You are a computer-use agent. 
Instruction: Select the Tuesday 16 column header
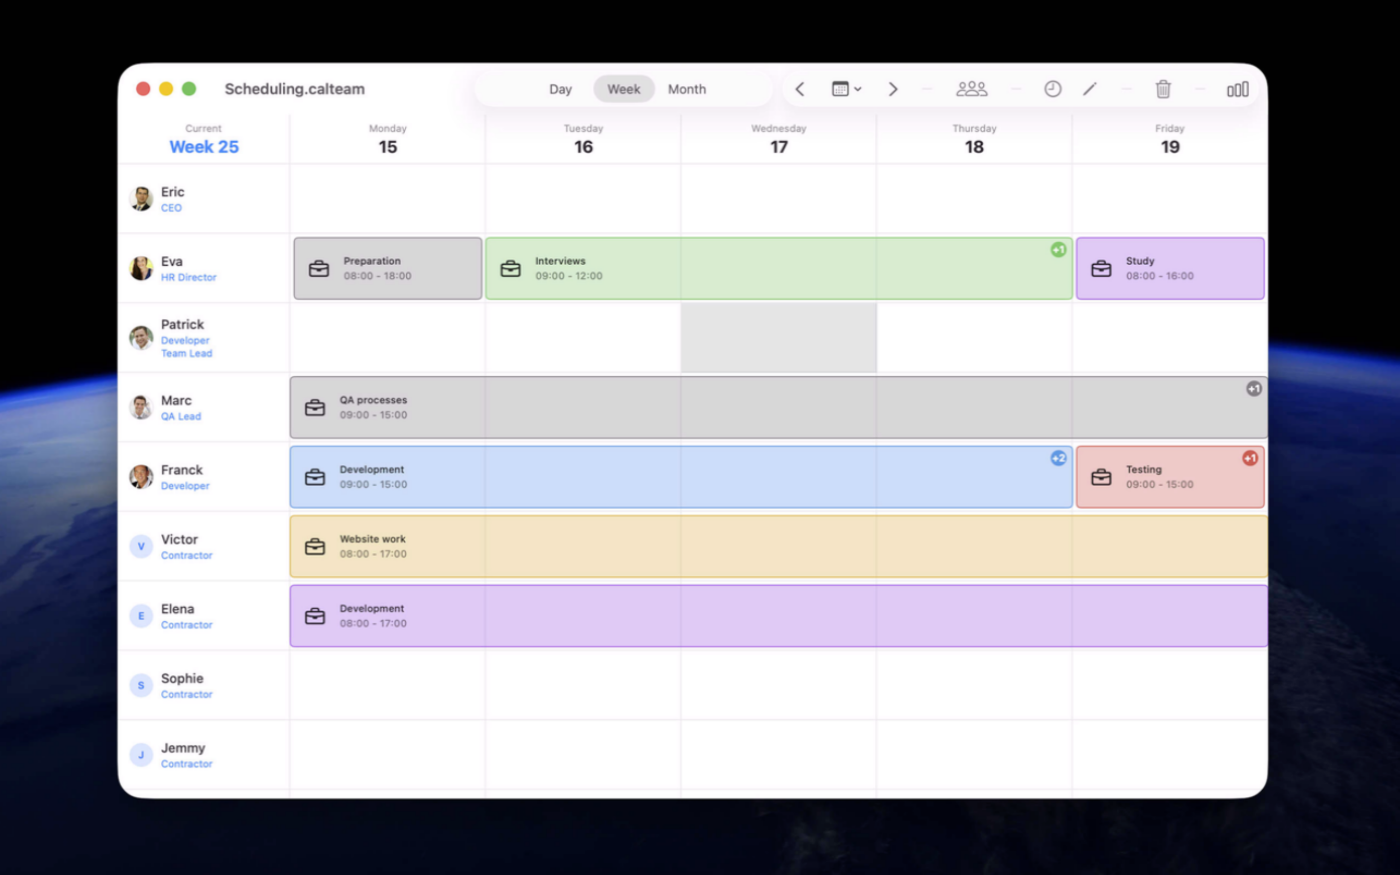[583, 139]
